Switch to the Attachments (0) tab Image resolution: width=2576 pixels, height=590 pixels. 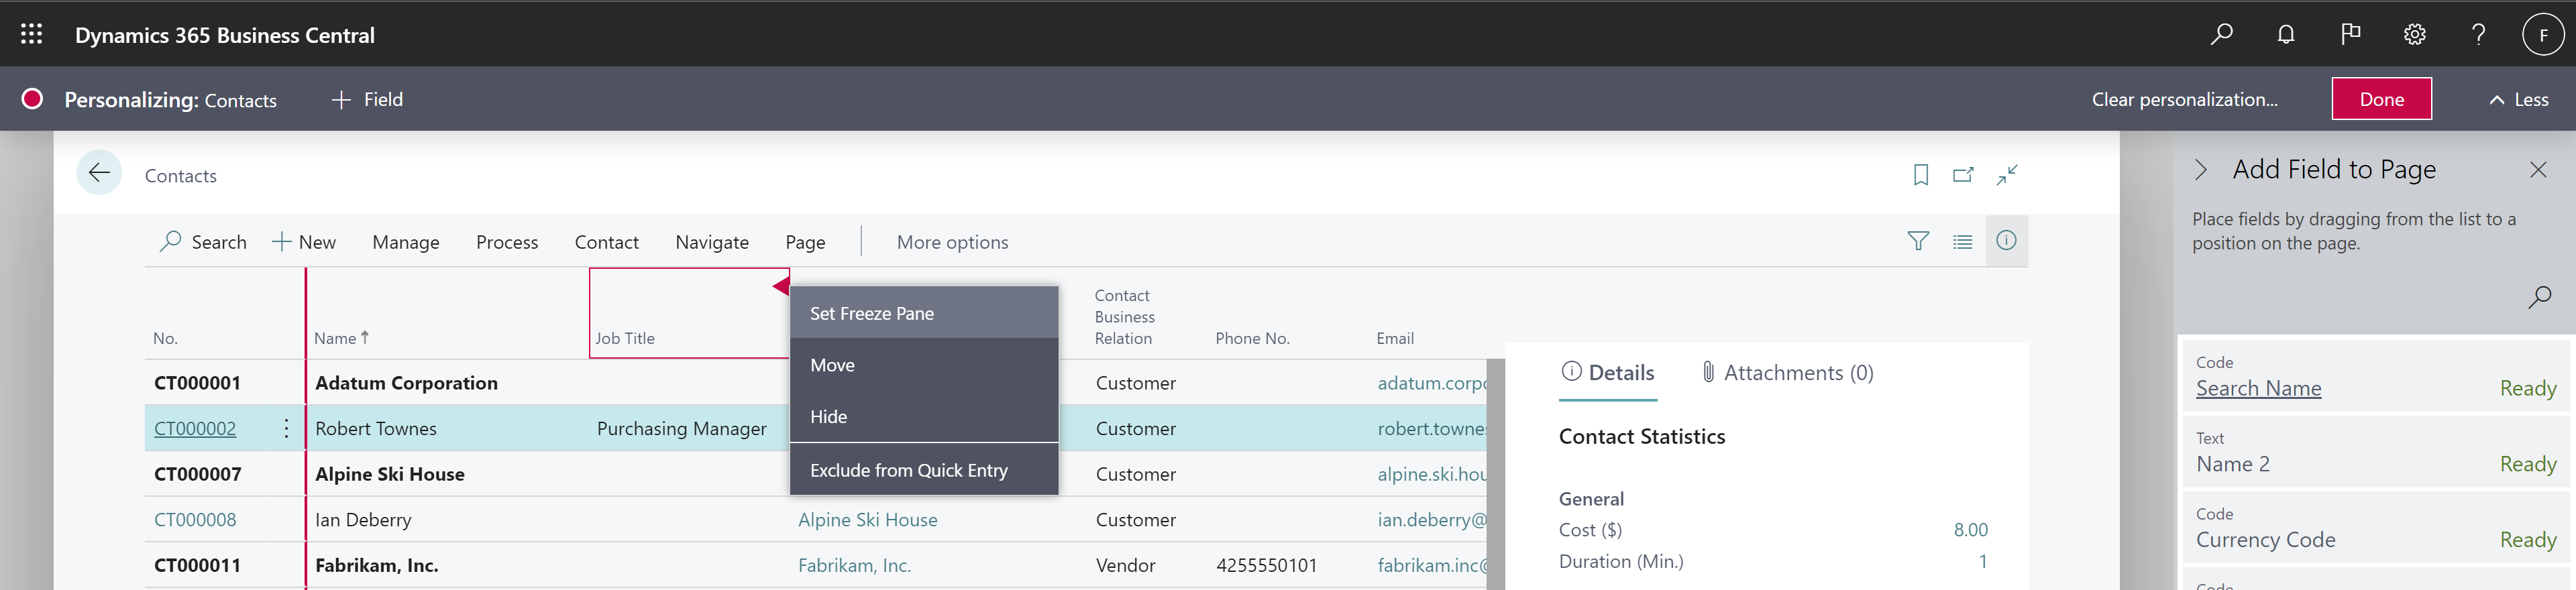tap(1787, 373)
